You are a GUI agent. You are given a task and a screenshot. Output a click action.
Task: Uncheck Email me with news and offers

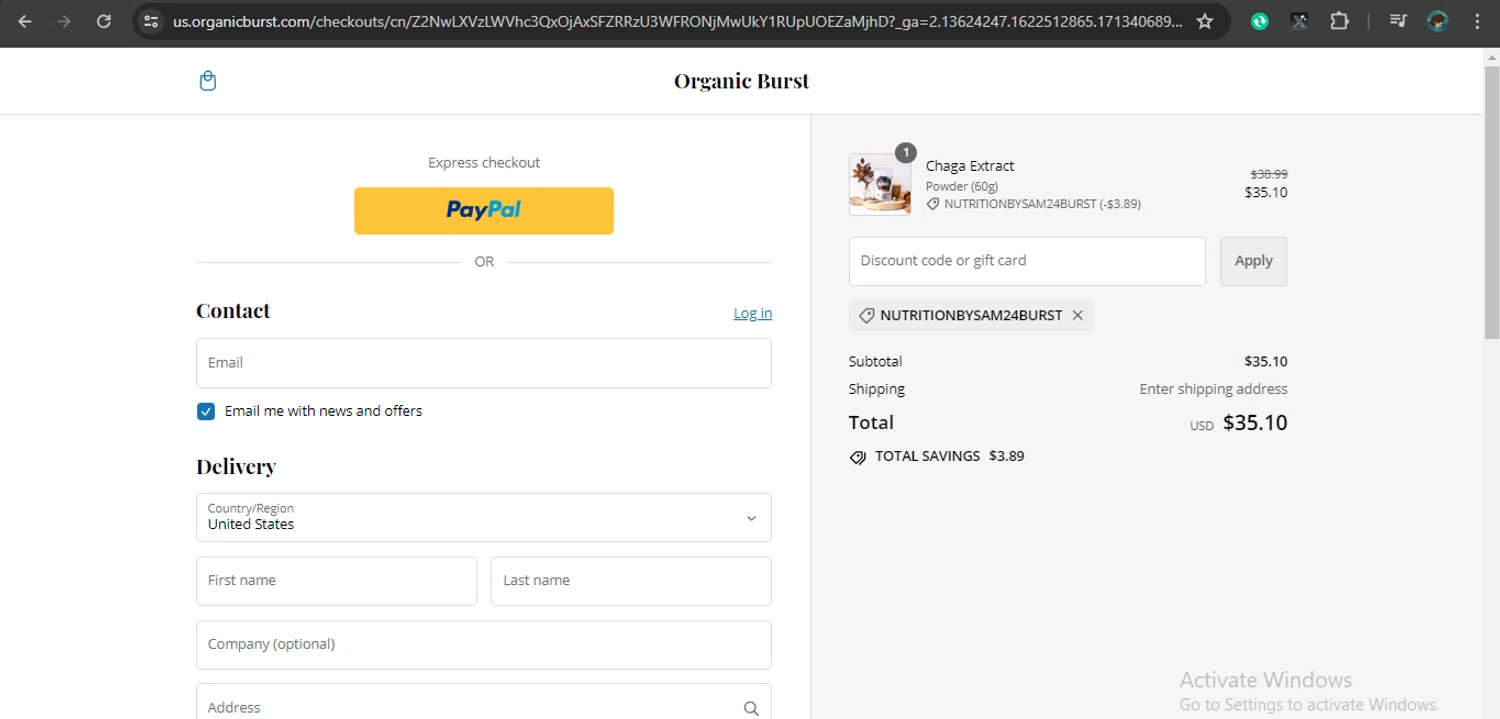tap(206, 411)
